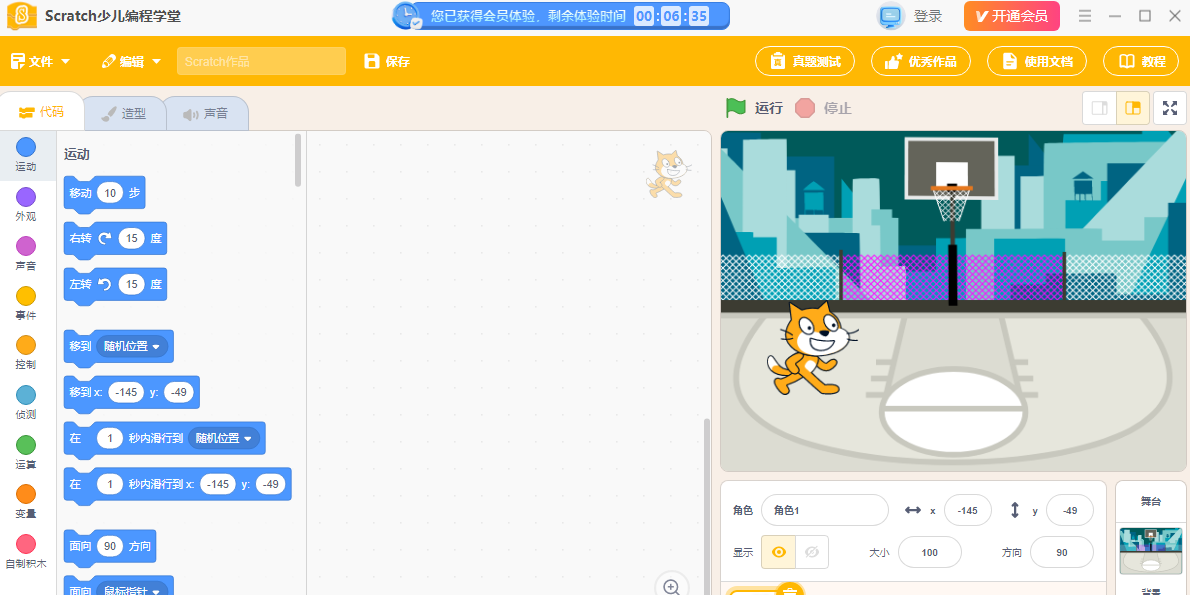Click the 15 value in 右转 block
Image resolution: width=1190 pixels, height=595 pixels.
coord(131,239)
